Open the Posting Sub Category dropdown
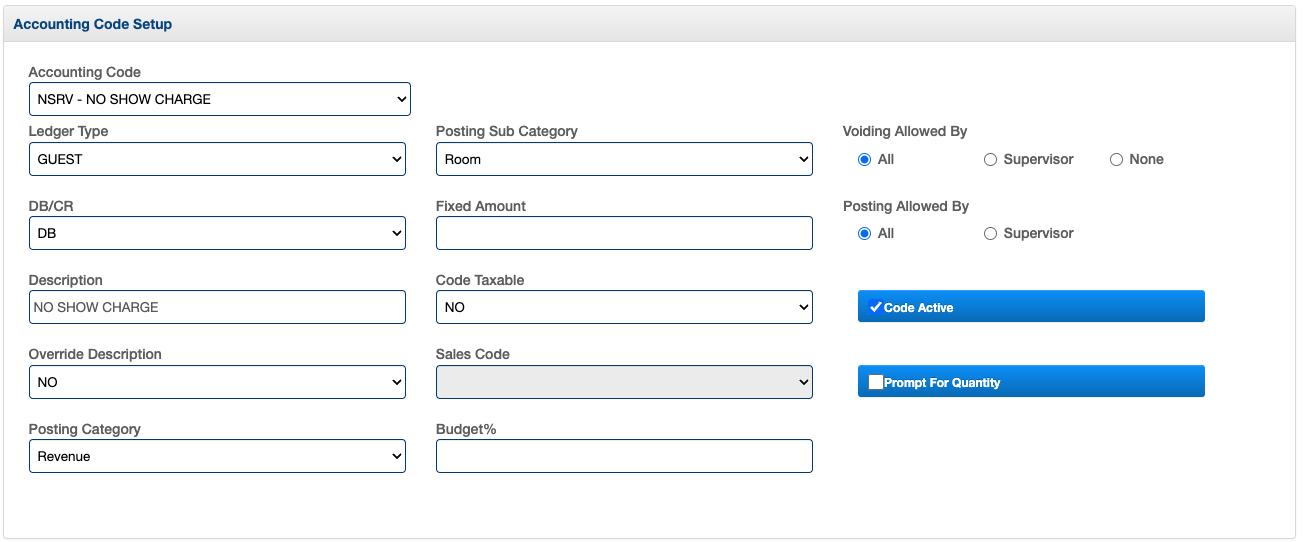Screen dimensions: 1303x542 coord(624,159)
